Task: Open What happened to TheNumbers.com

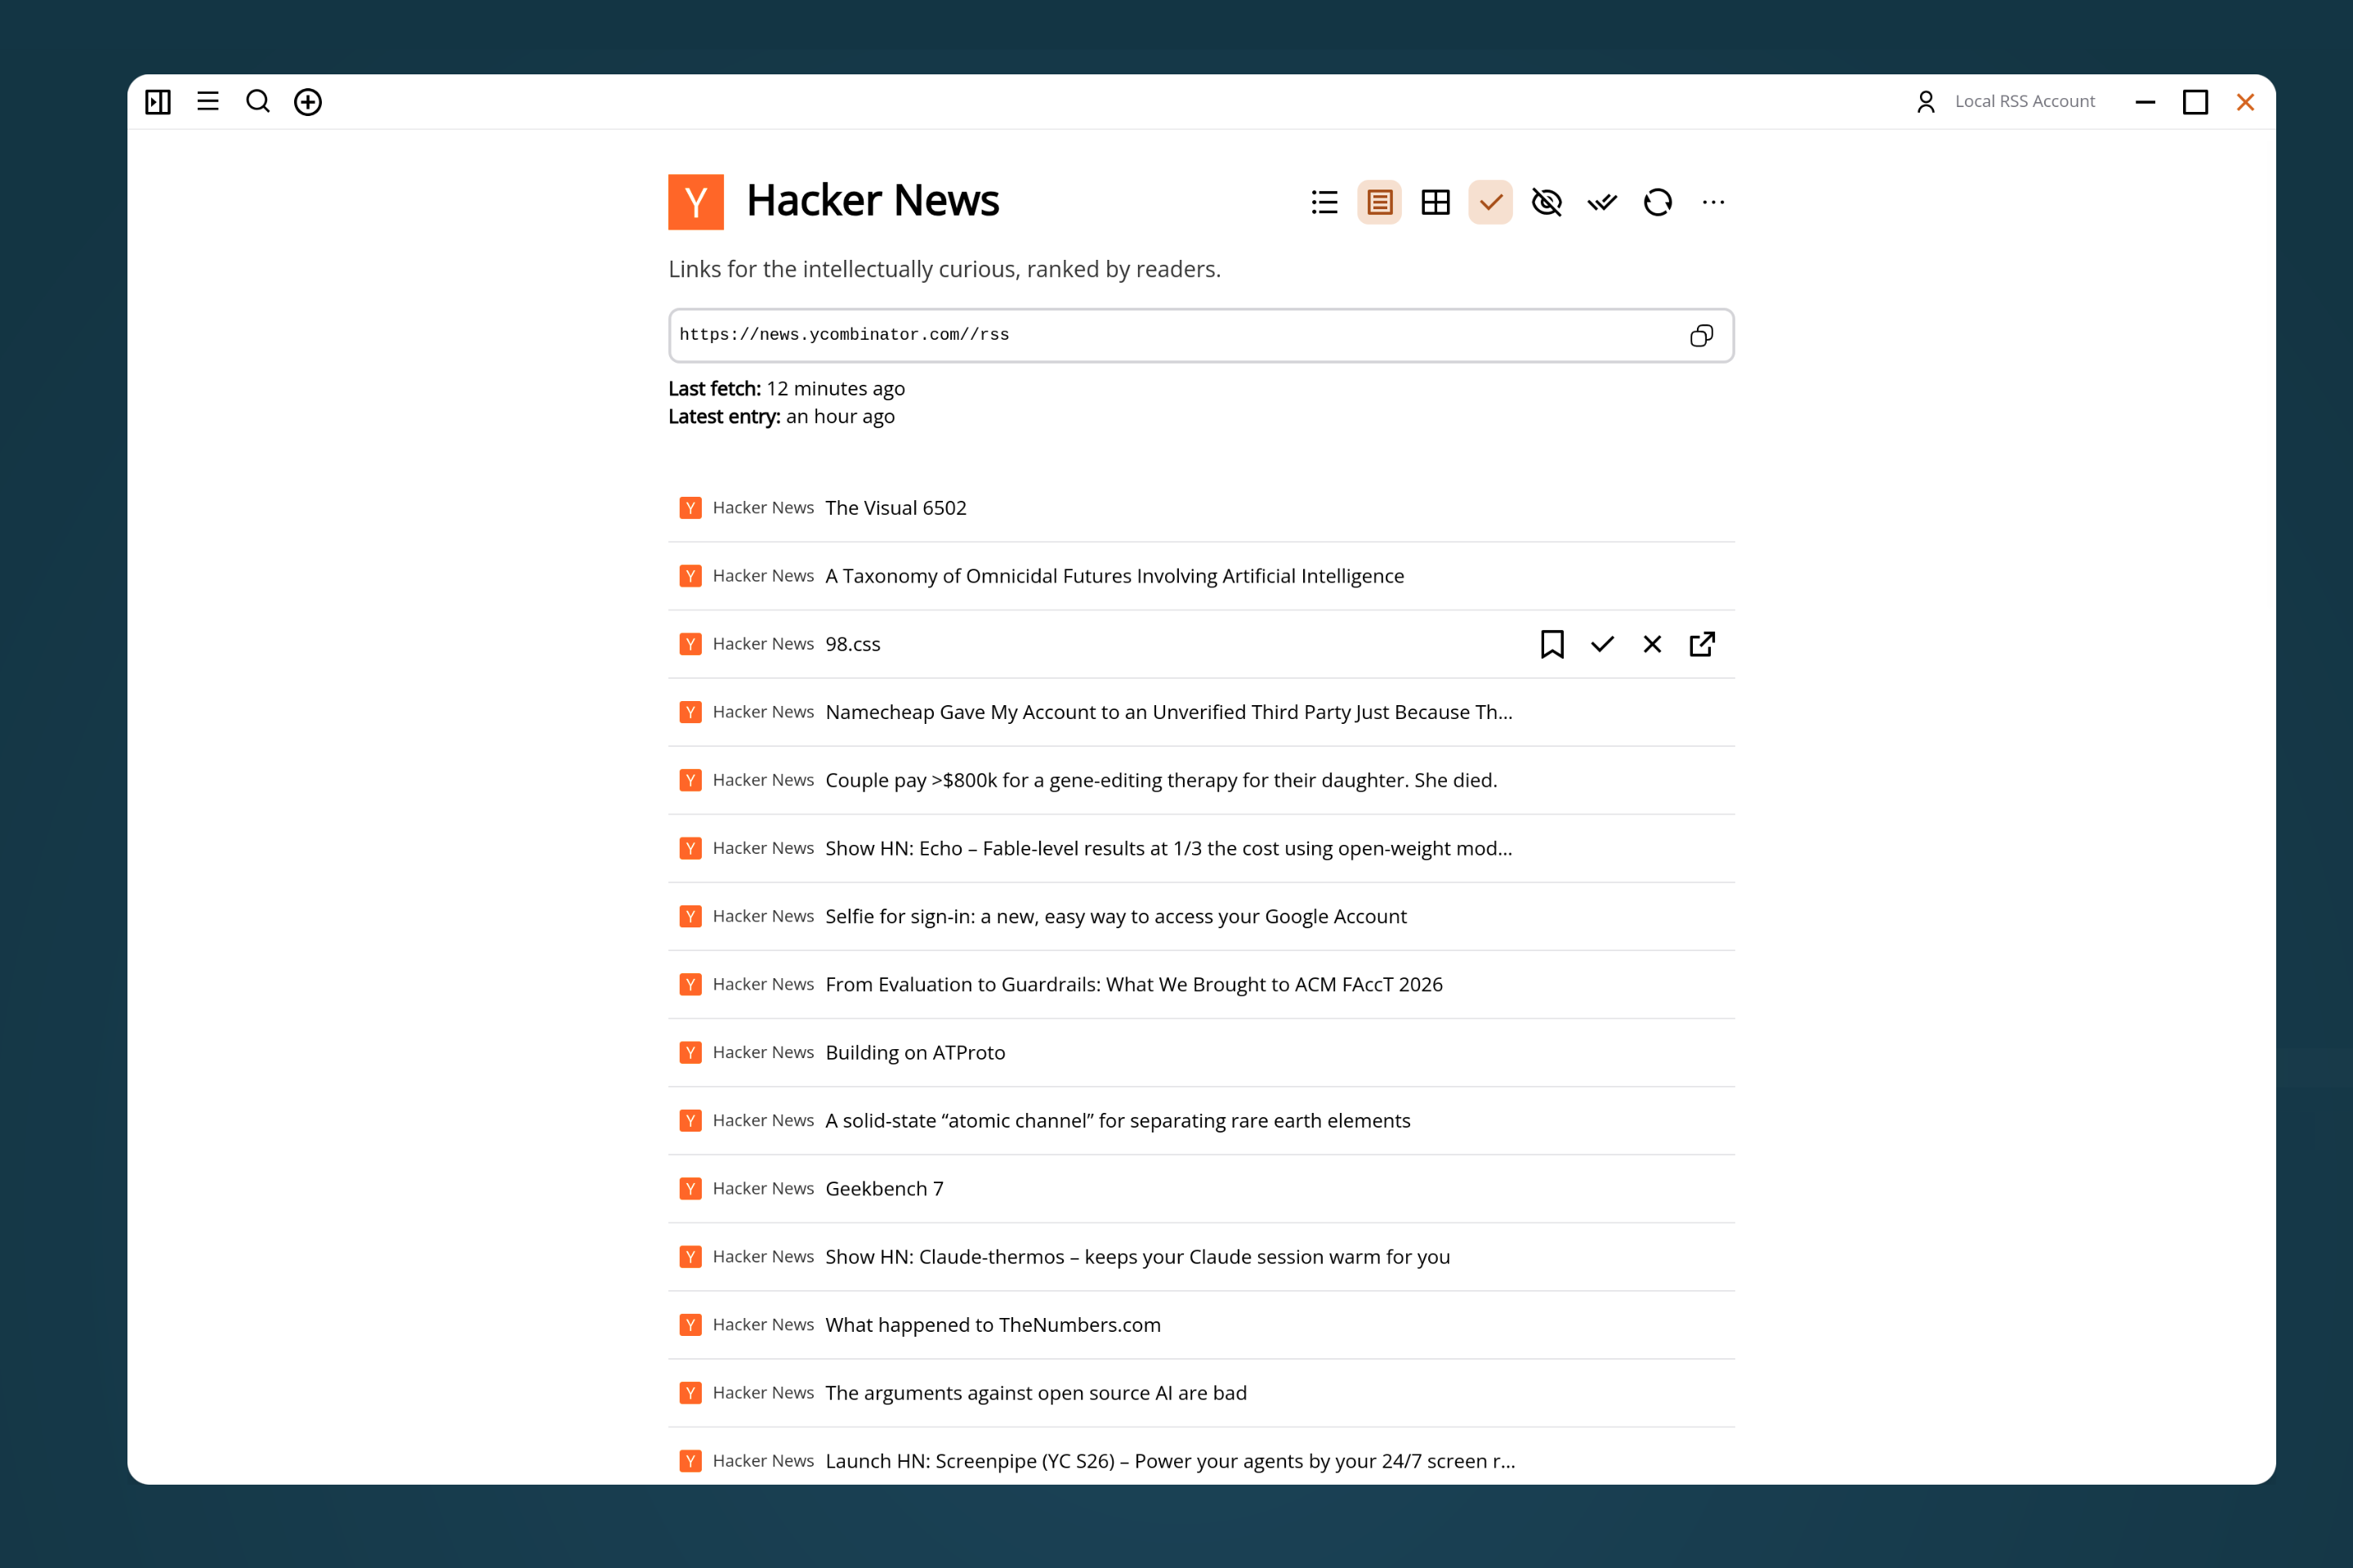Action: pos(1201,1324)
